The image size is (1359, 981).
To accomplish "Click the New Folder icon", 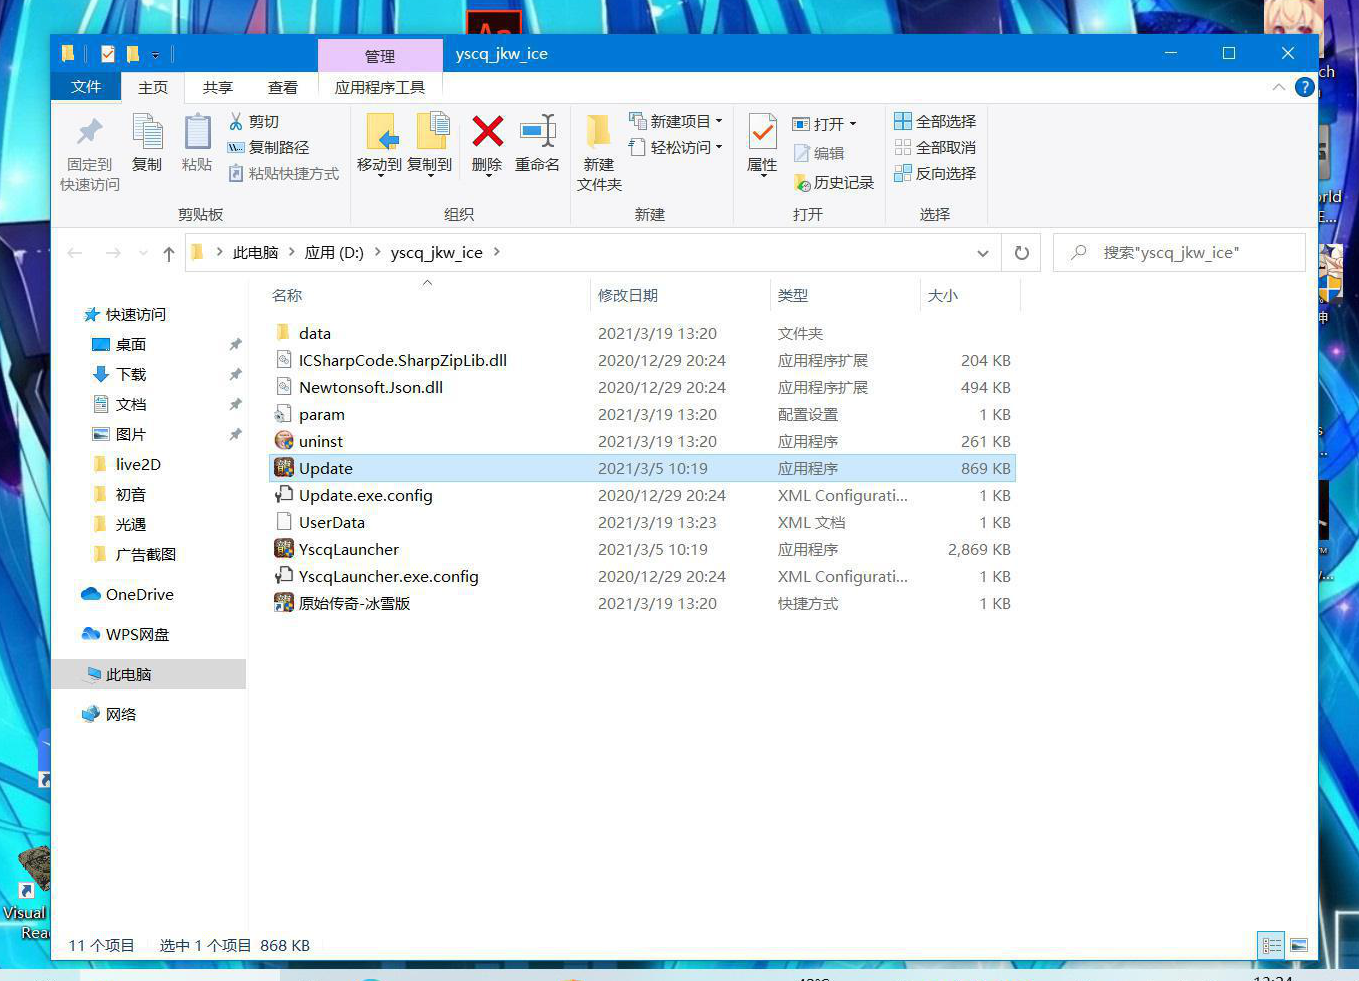I will point(599,133).
